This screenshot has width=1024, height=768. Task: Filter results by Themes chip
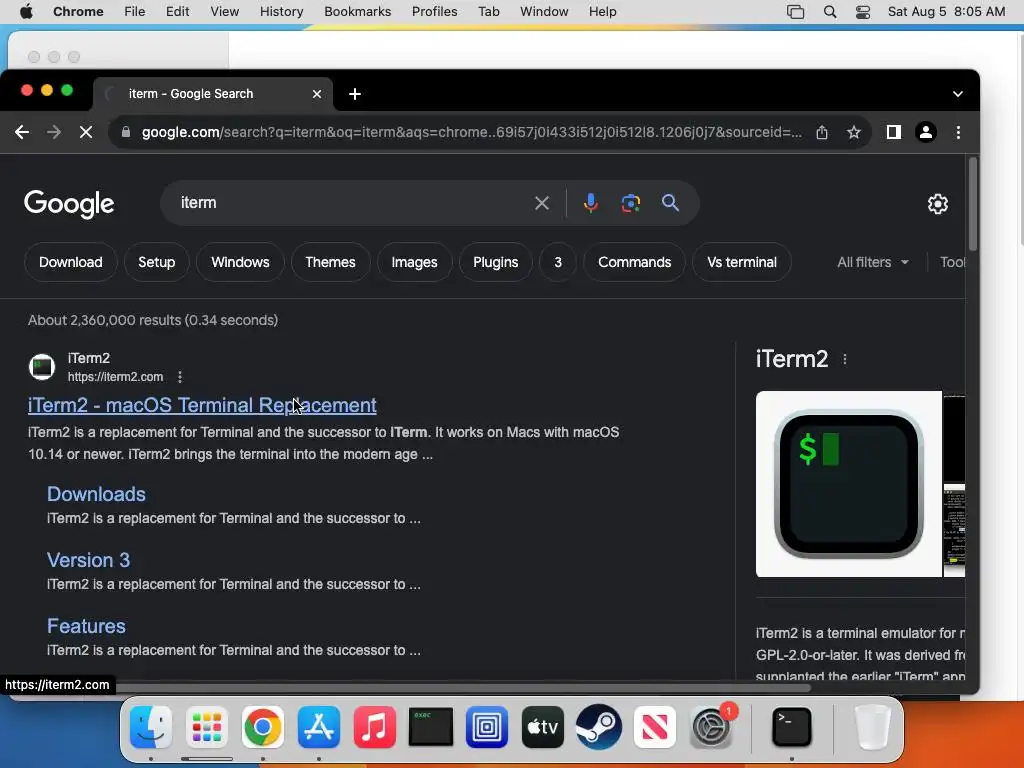click(x=330, y=263)
